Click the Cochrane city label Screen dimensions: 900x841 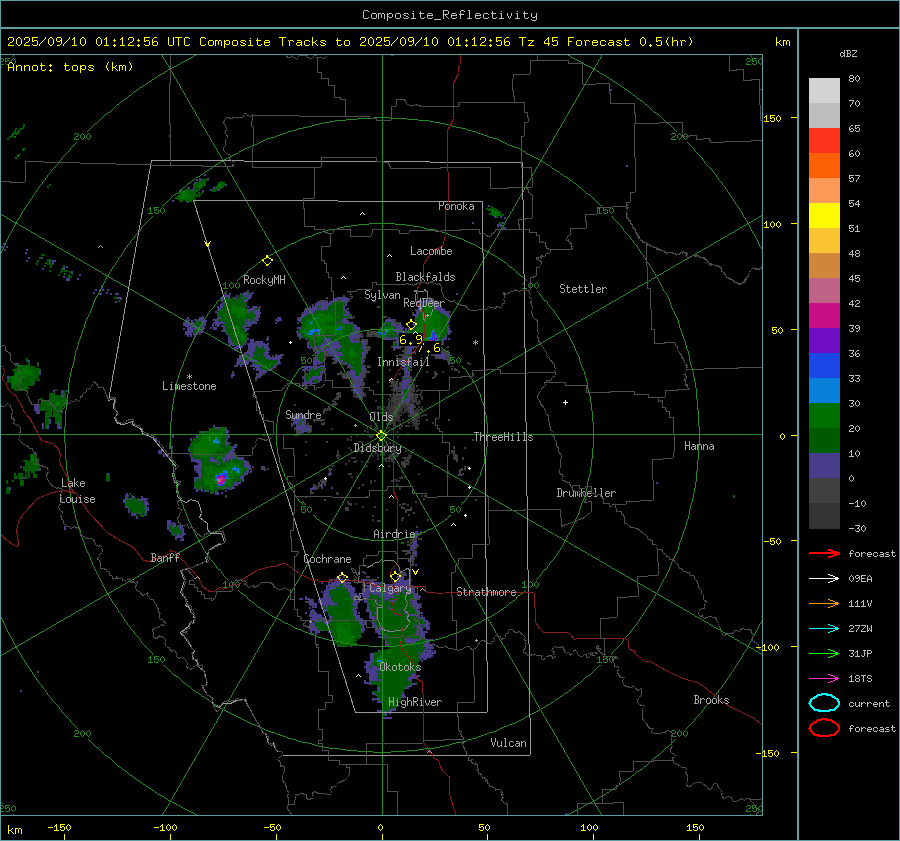coord(327,559)
